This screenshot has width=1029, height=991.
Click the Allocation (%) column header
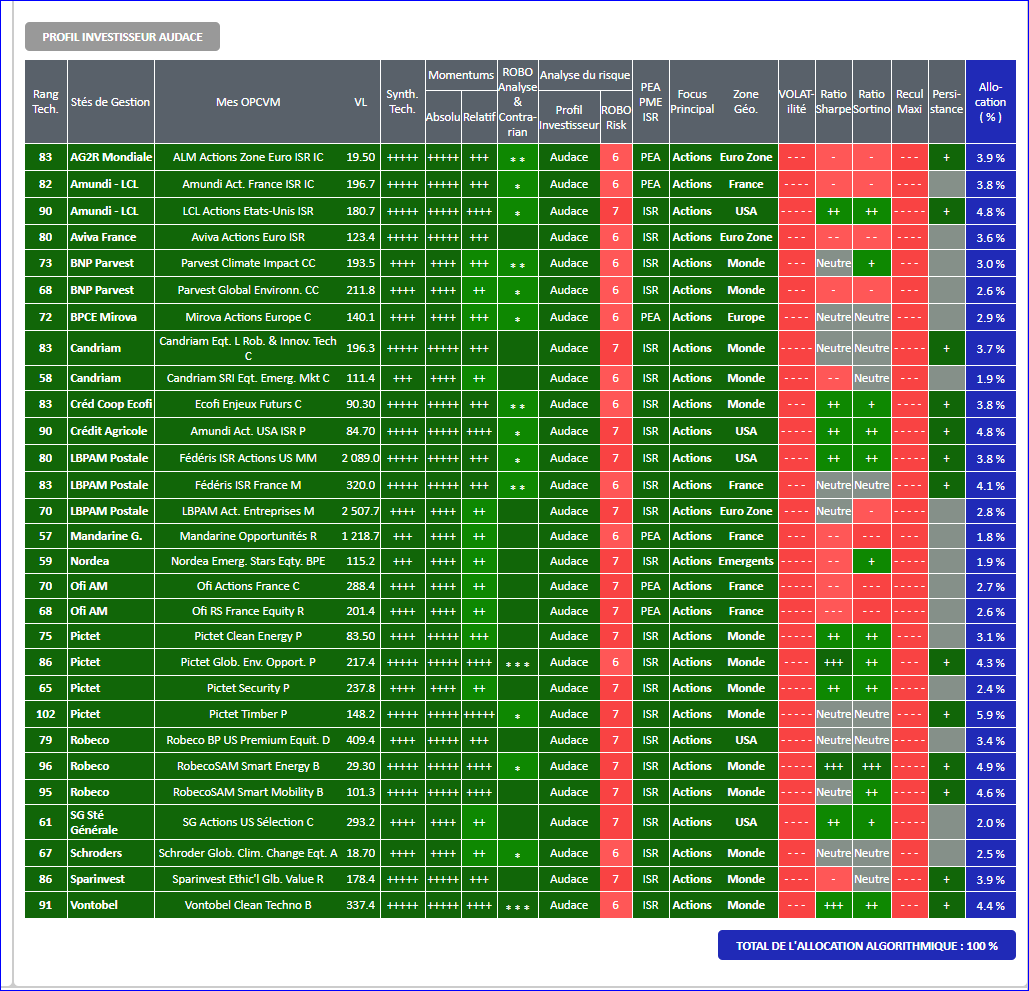coord(990,102)
